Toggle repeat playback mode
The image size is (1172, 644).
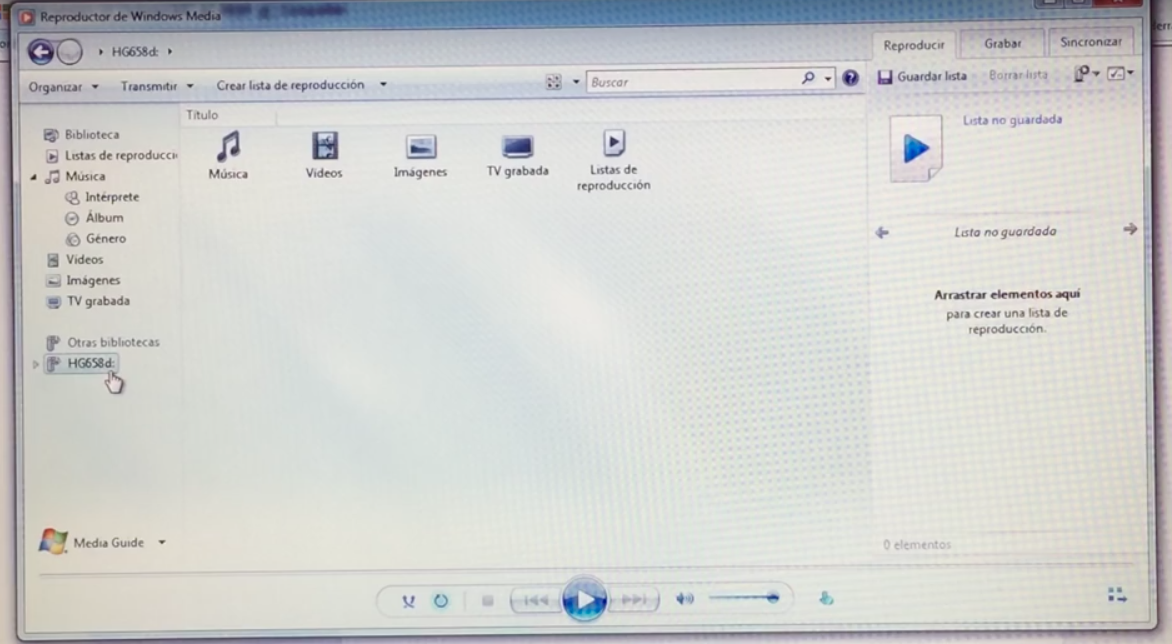[x=440, y=600]
